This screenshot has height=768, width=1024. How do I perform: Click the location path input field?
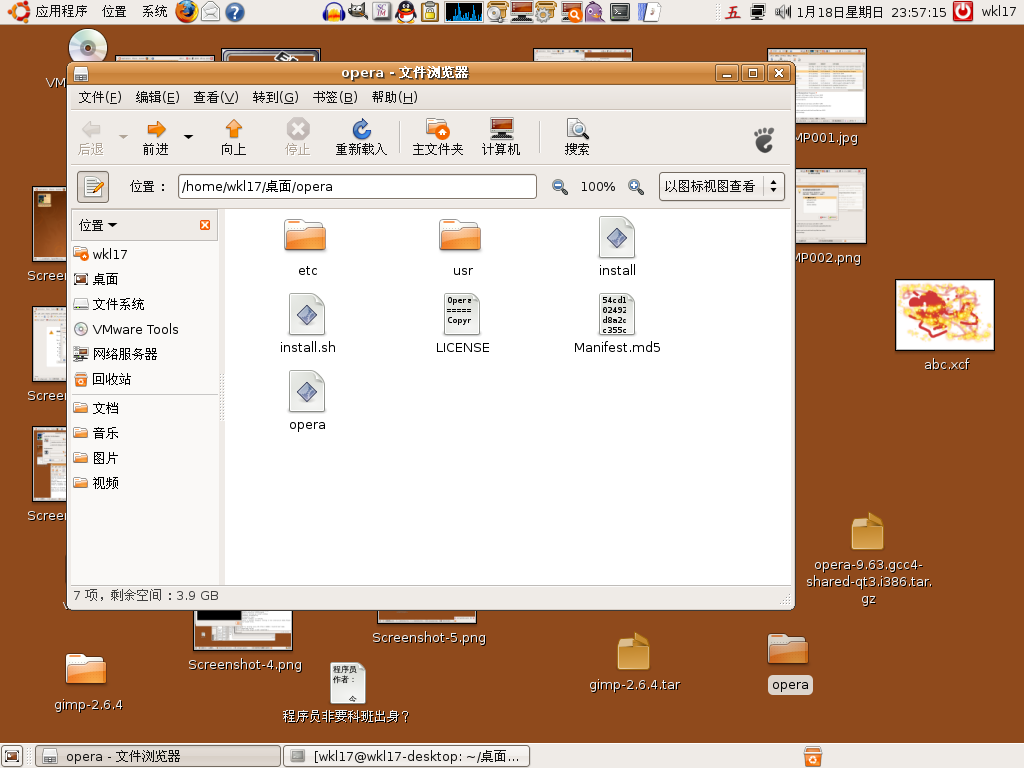357,187
